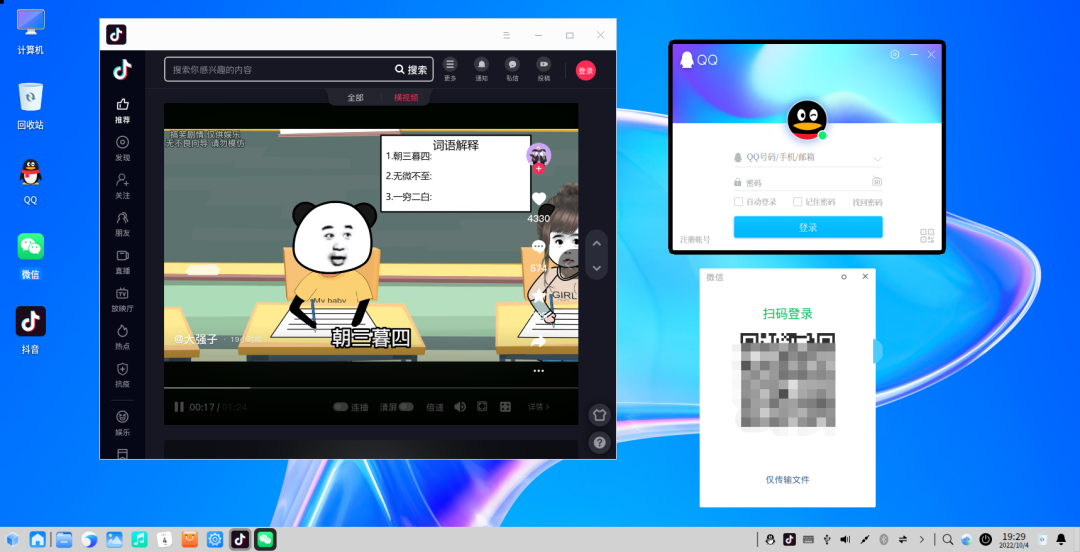
Task: Open 直播 in the Douyin sidebar
Action: coord(123,262)
